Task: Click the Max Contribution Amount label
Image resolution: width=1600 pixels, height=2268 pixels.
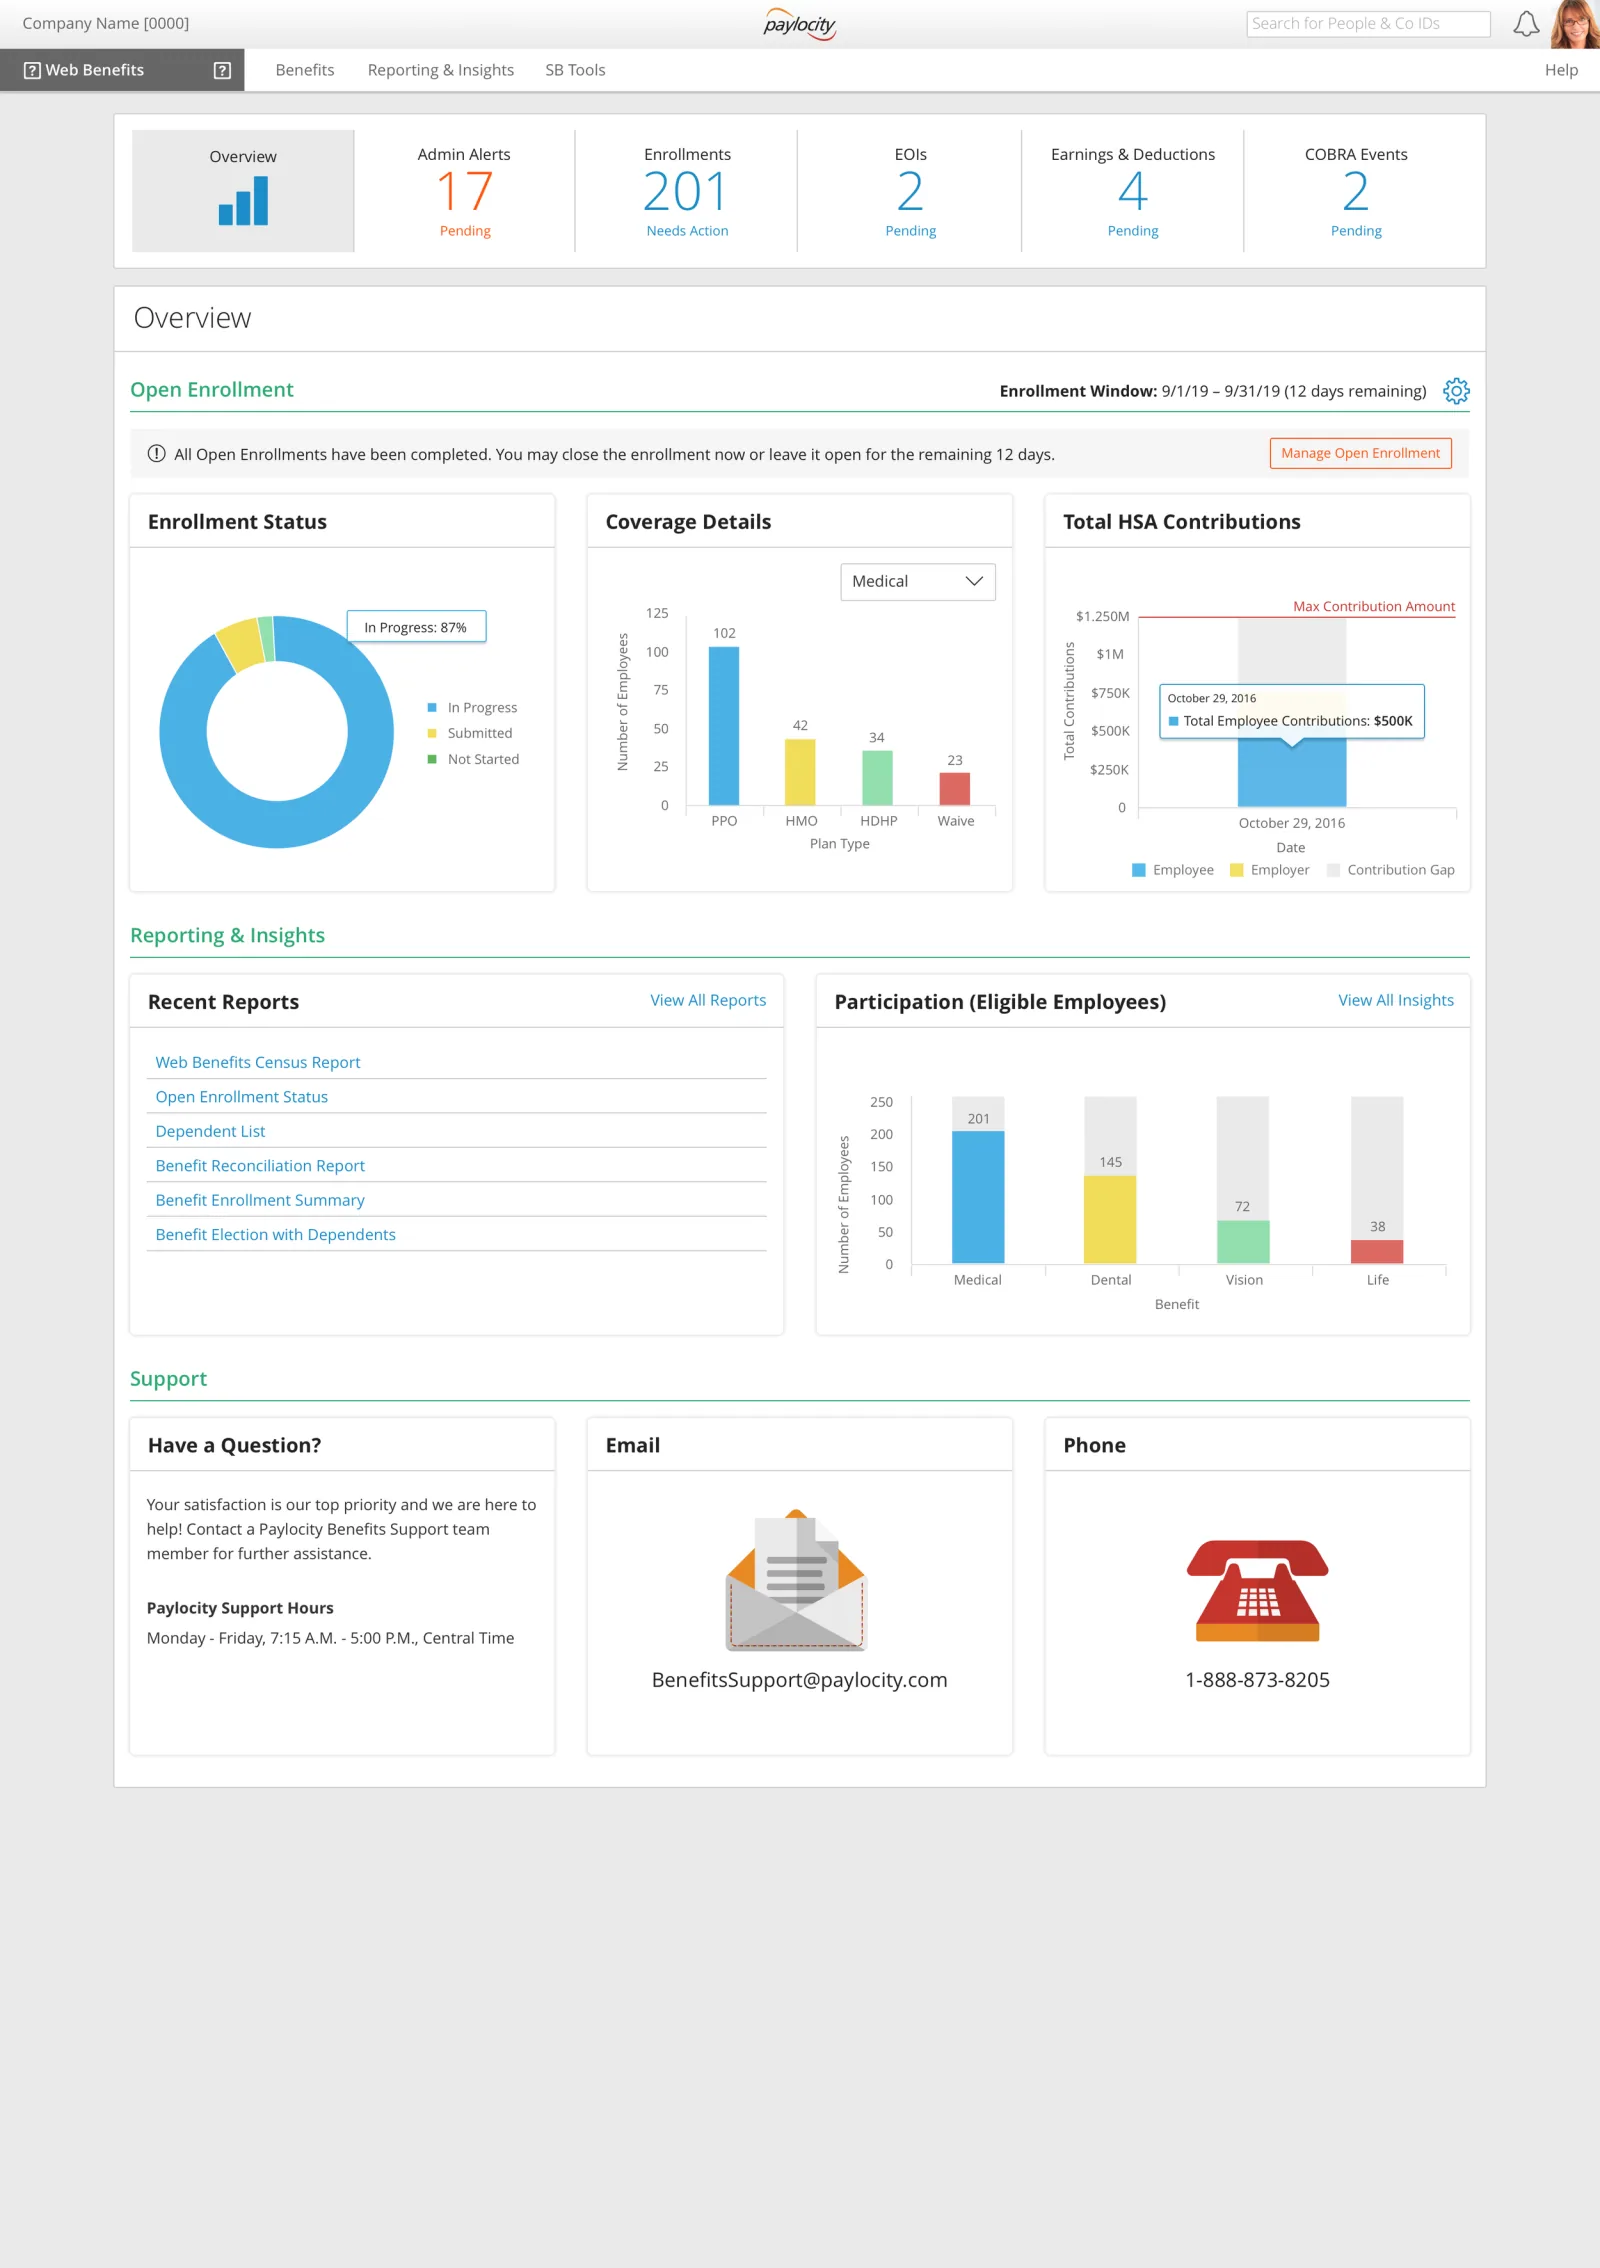Action: 1374,606
